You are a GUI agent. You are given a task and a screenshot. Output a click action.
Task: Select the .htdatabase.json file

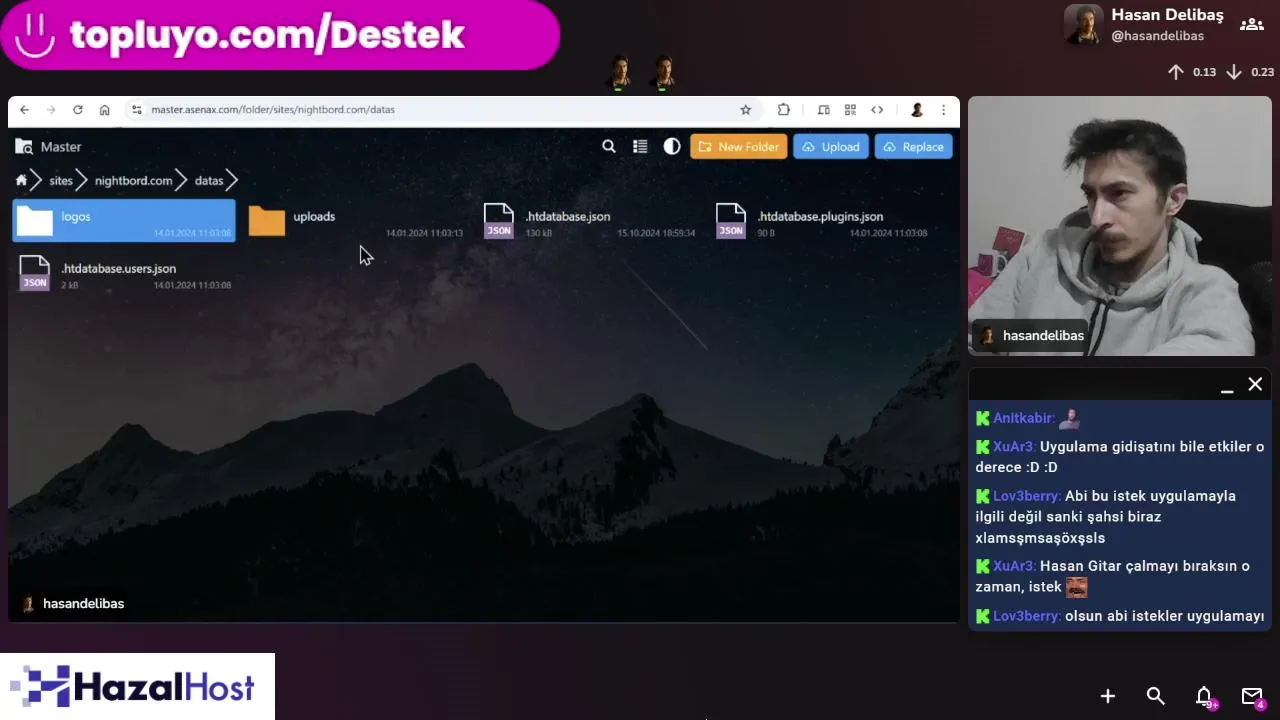click(588, 221)
